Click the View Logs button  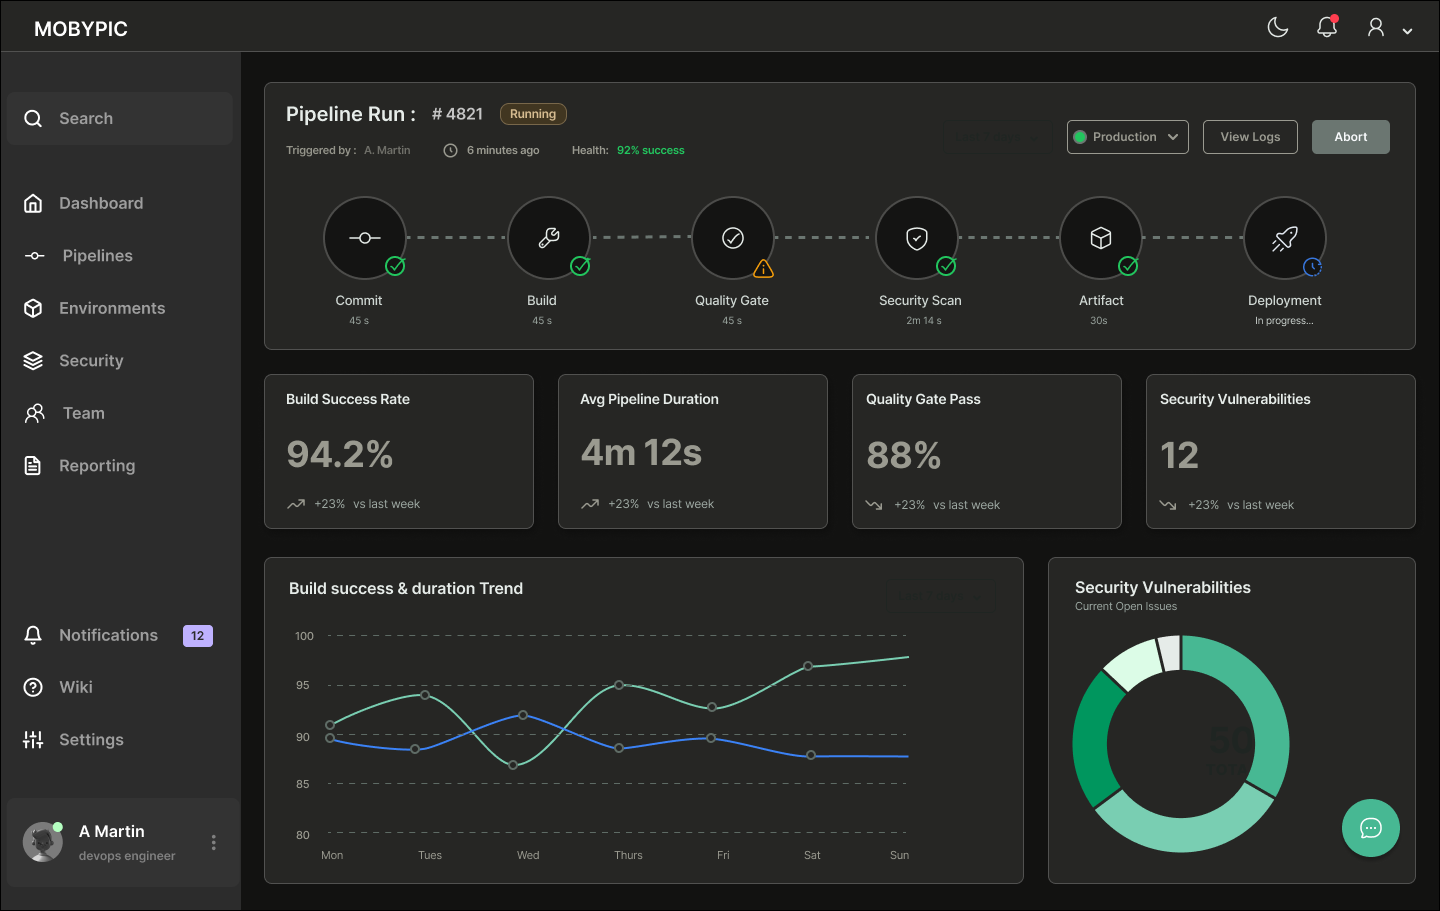(x=1250, y=137)
